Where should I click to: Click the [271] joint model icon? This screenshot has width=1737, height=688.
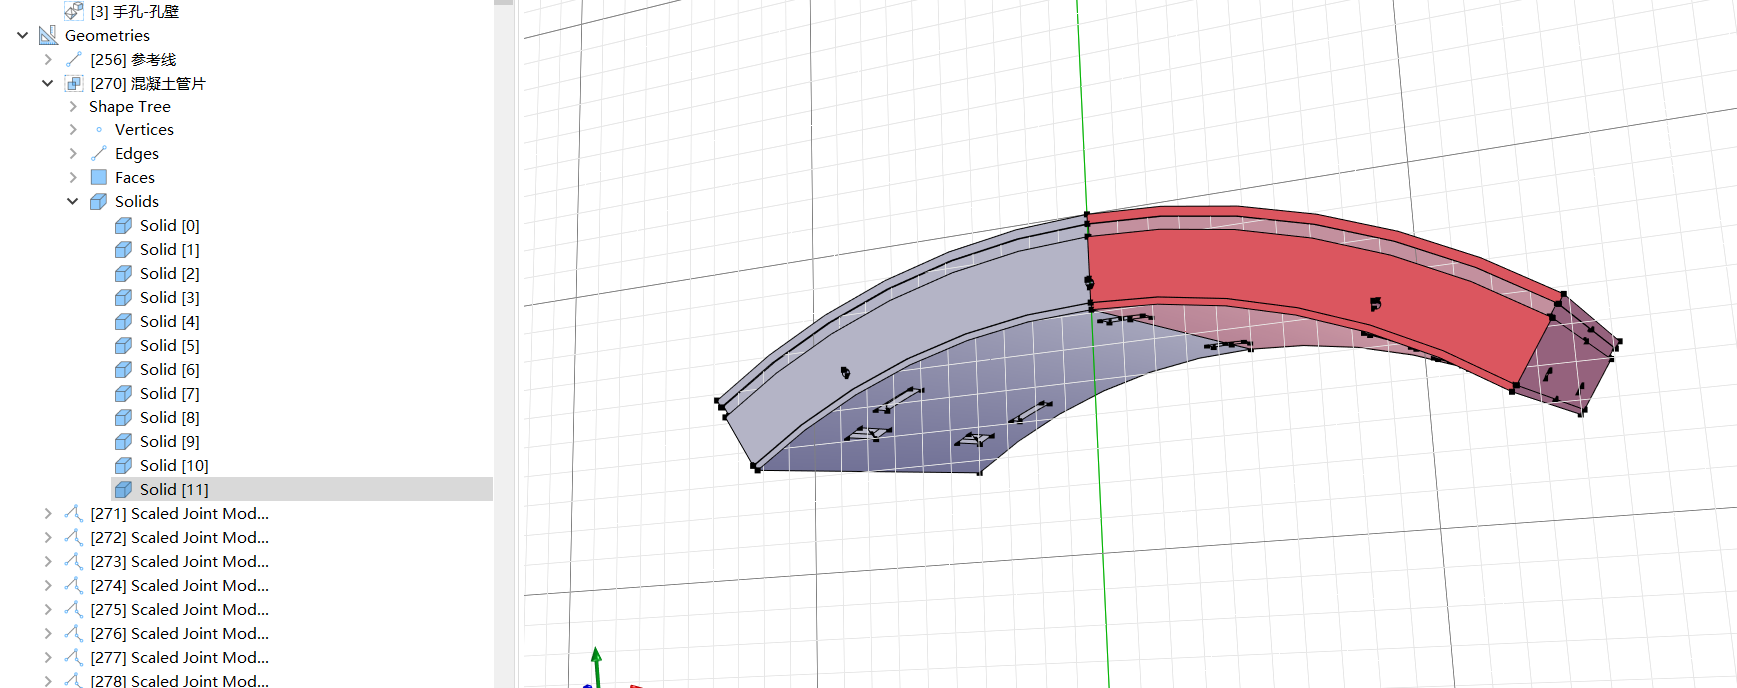(74, 513)
